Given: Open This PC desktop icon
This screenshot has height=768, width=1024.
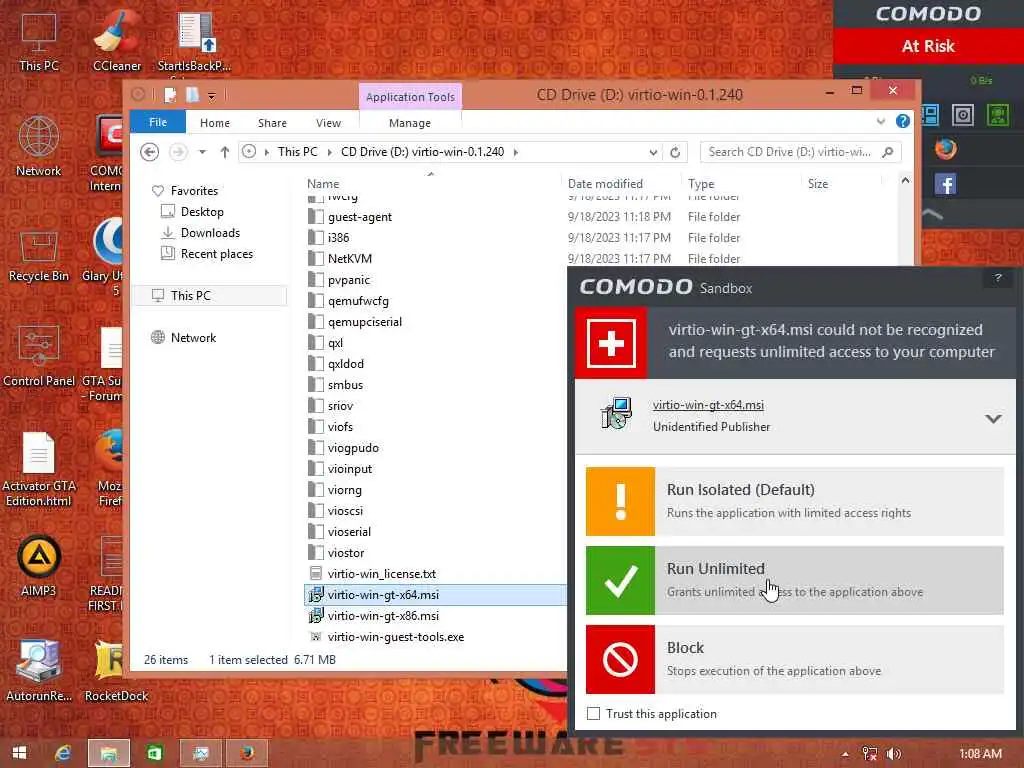Looking at the screenshot, I should click(x=39, y=40).
